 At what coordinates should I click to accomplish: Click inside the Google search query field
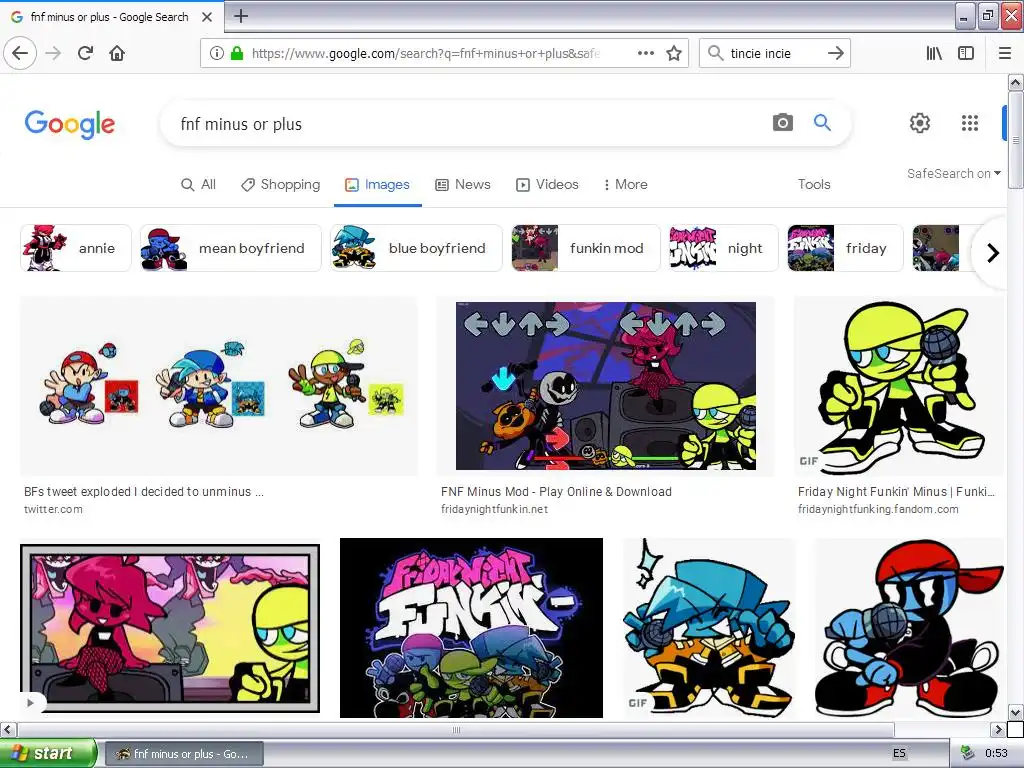(x=470, y=123)
